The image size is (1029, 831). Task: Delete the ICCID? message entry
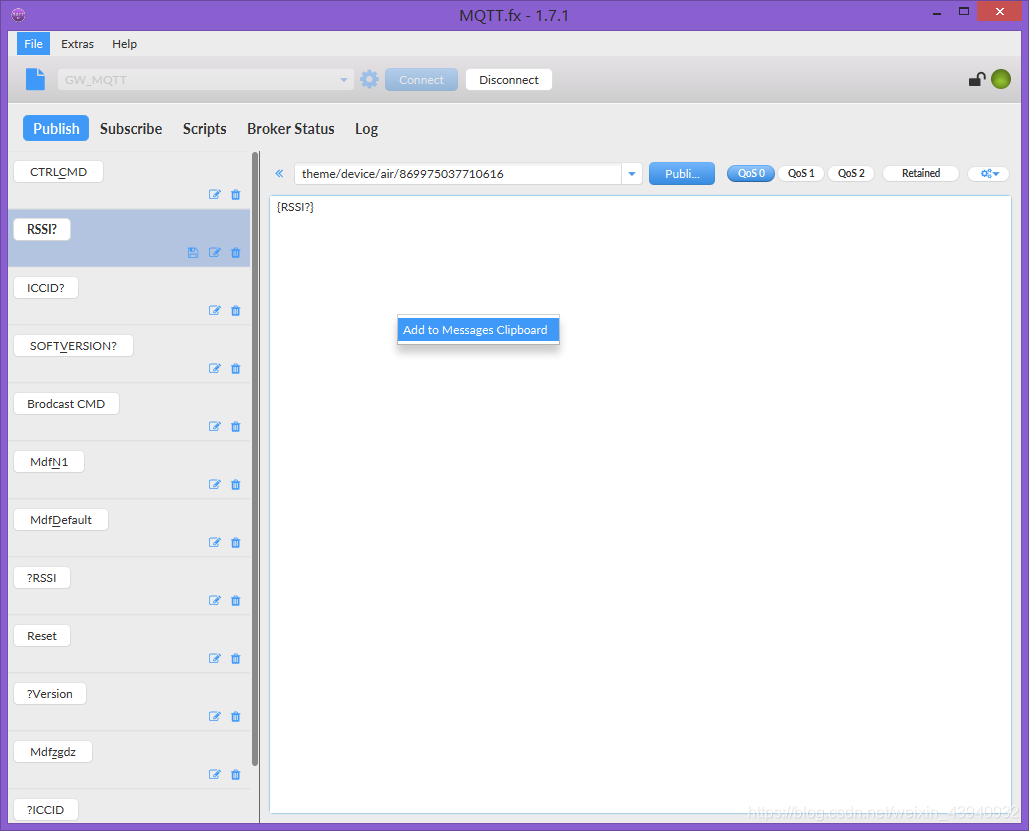click(x=236, y=310)
